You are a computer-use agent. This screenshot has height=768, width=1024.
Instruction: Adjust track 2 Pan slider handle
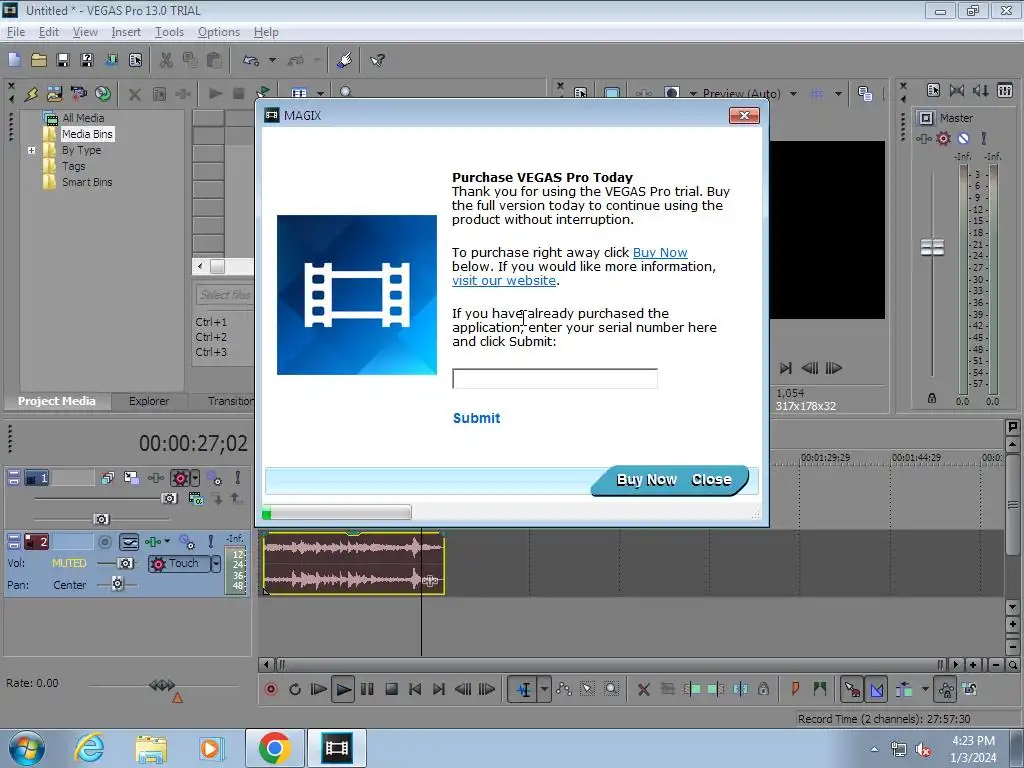click(117, 584)
